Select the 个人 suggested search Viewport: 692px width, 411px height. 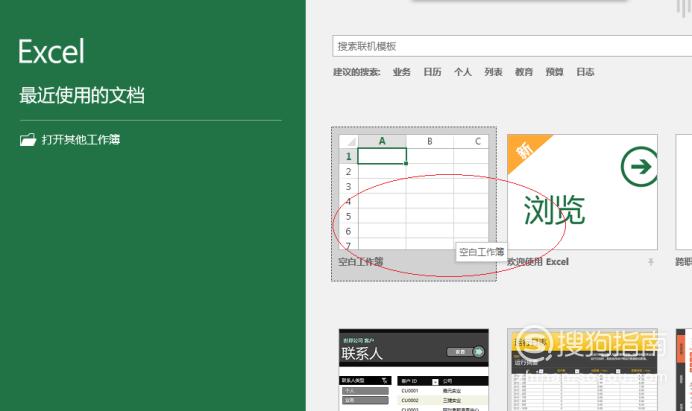click(x=463, y=72)
